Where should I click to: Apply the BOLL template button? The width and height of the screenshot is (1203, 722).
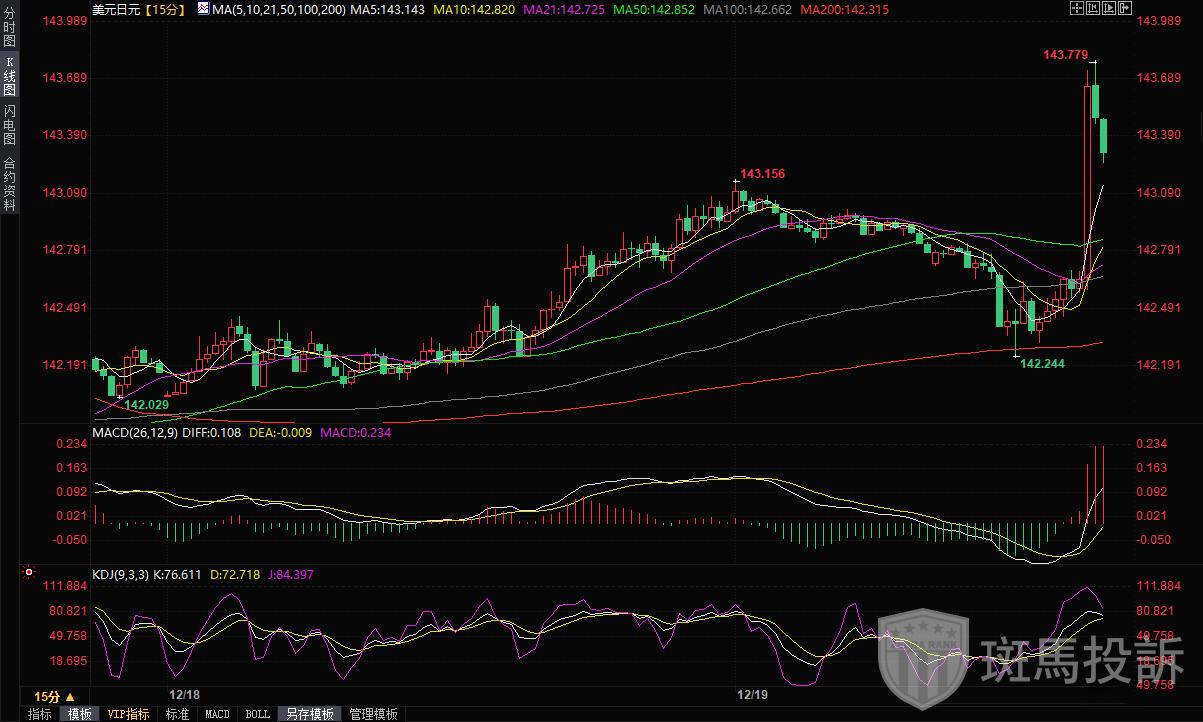coord(257,714)
